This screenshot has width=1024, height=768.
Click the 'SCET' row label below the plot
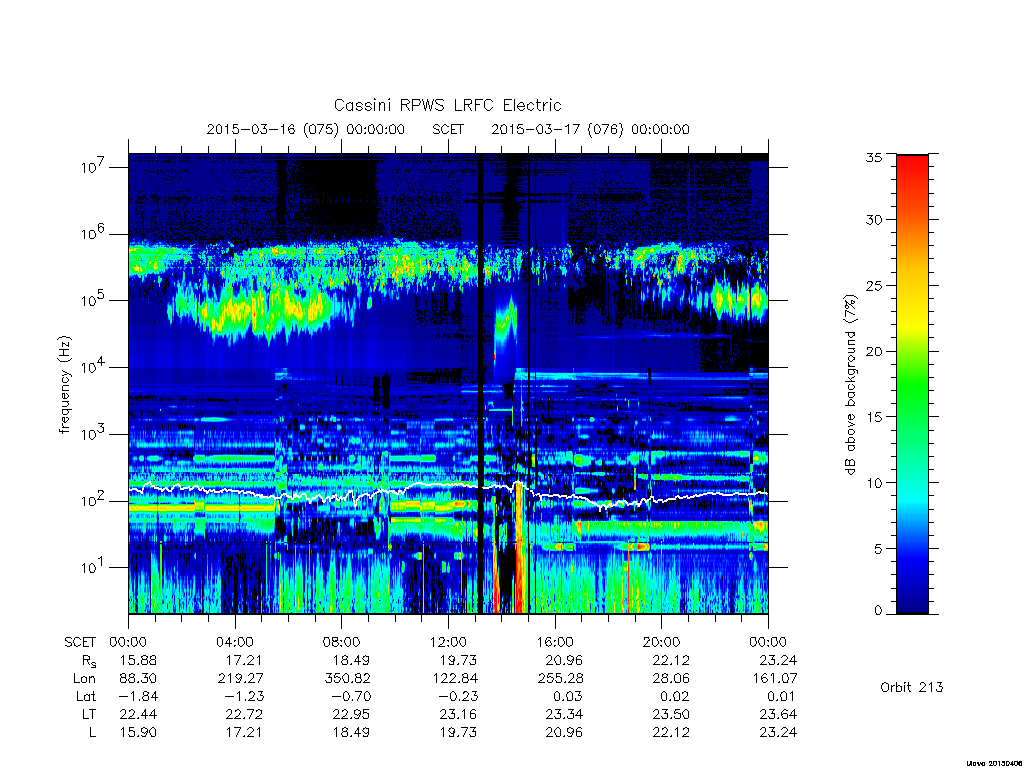tap(80, 643)
